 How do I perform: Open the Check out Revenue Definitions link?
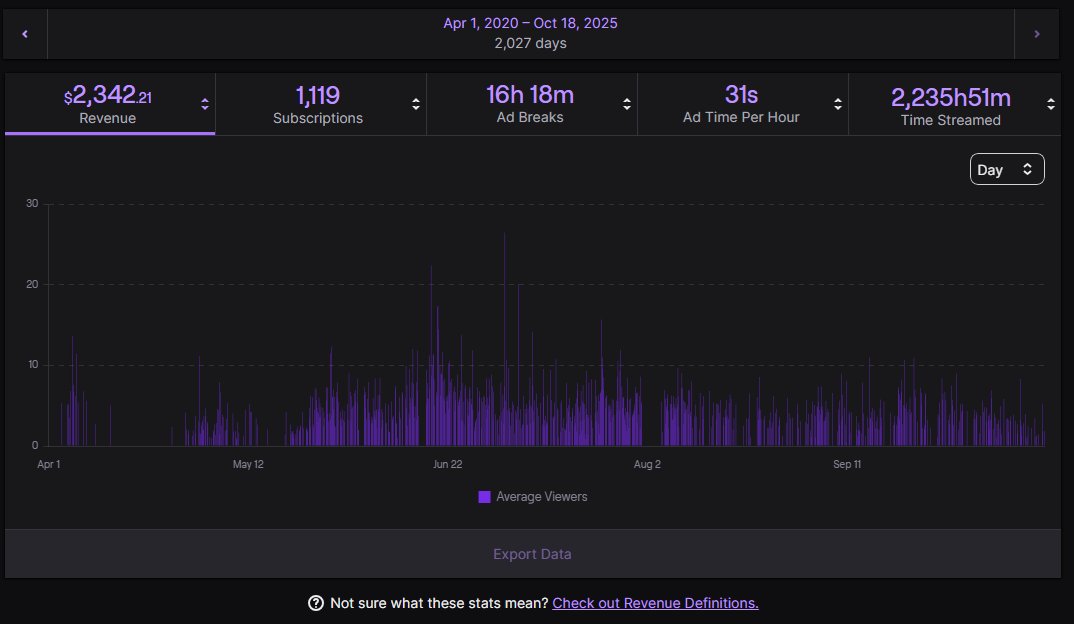(654, 603)
